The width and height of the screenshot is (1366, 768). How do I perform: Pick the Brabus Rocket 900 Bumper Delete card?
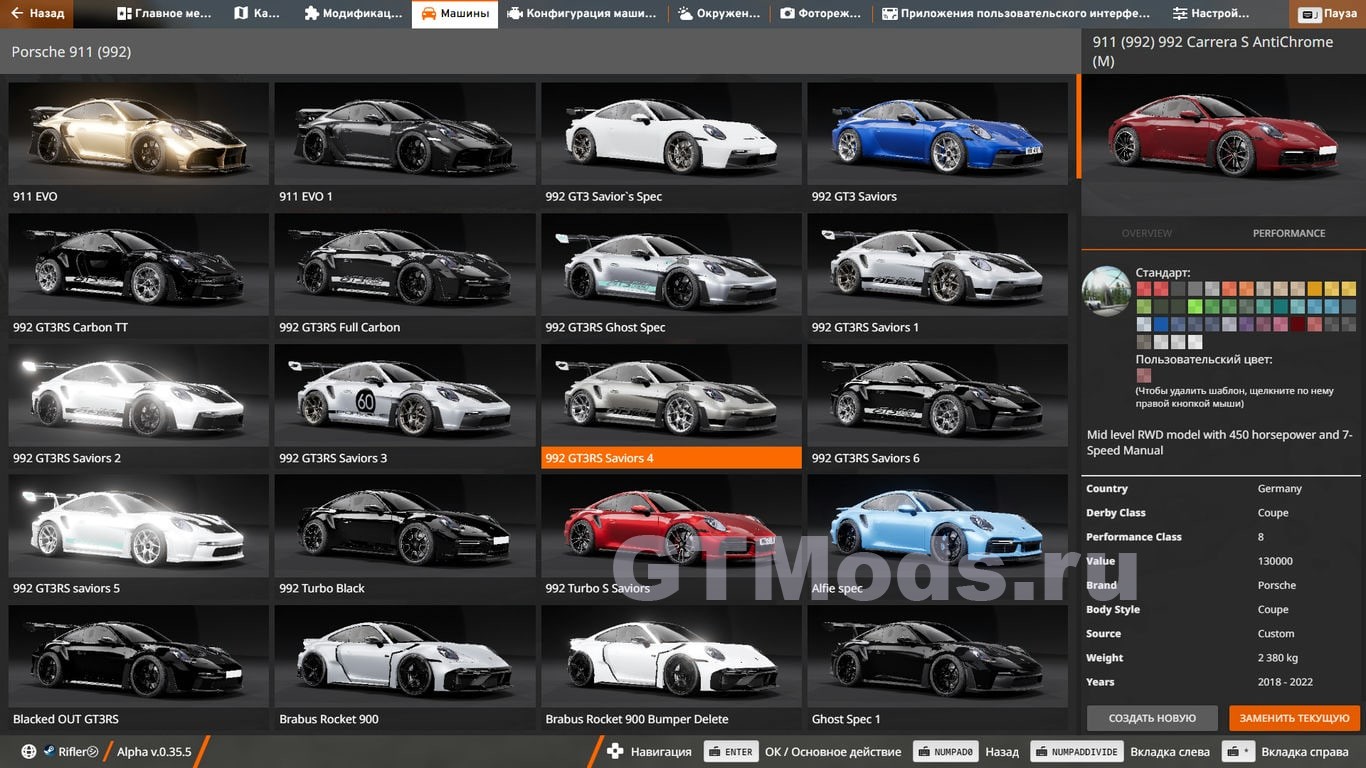pos(671,667)
